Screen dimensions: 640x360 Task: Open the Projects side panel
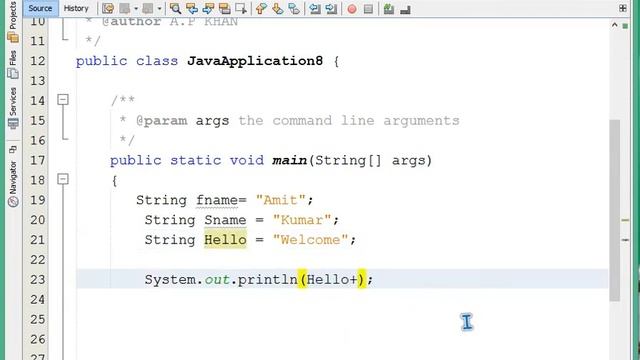pyautogui.click(x=13, y=22)
